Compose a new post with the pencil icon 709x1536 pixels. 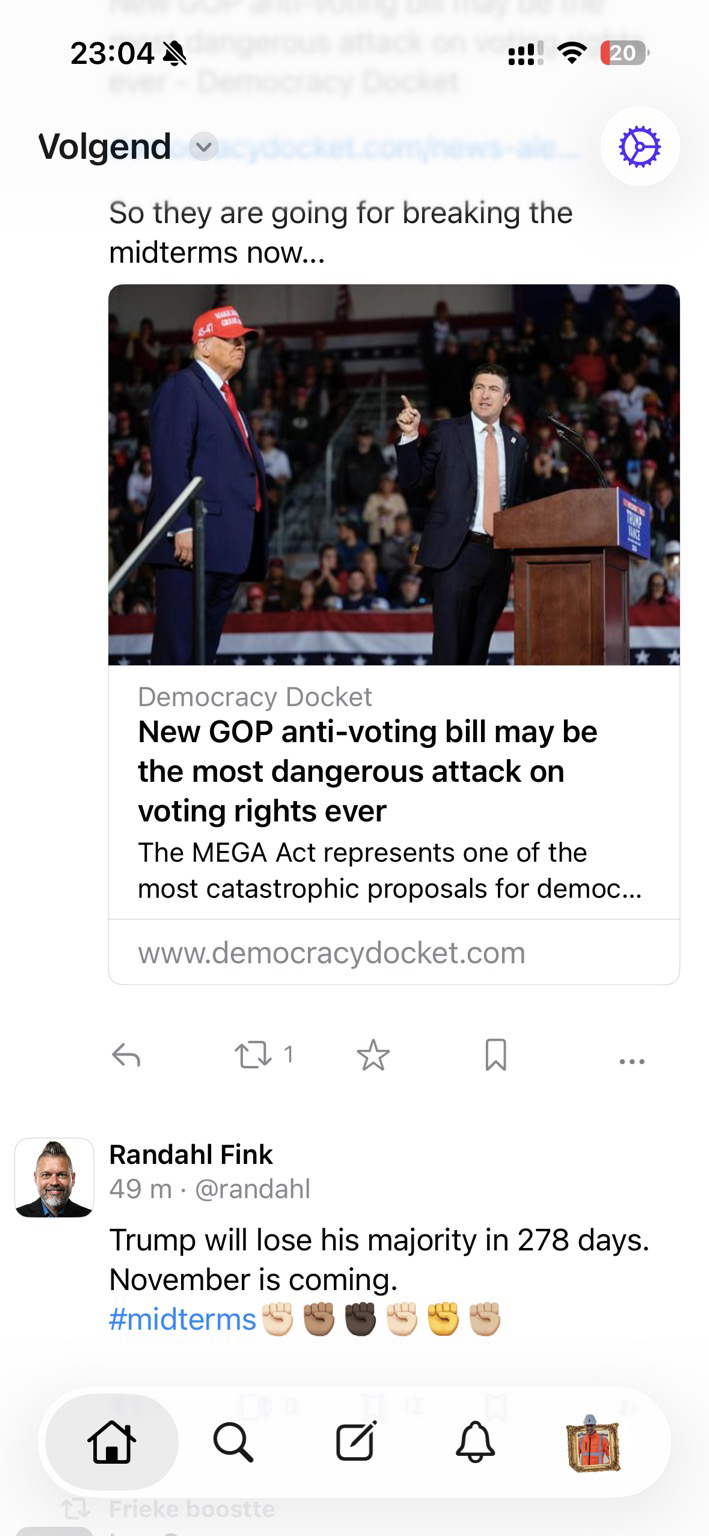click(355, 1443)
